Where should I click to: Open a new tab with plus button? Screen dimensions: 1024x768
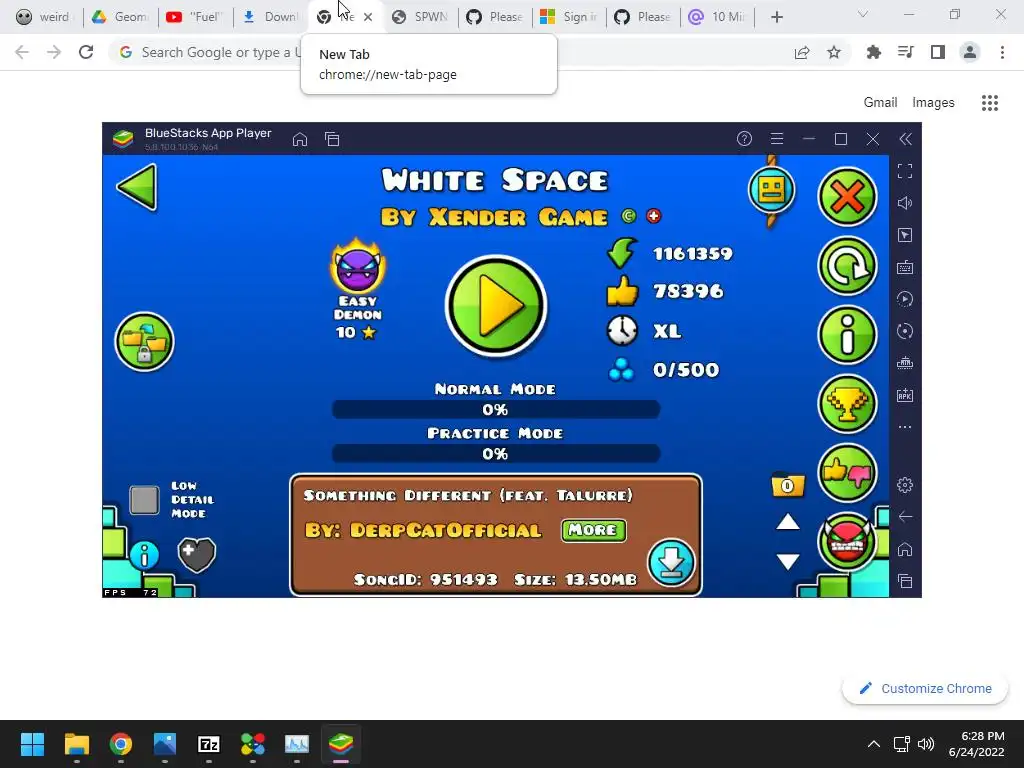point(776,18)
